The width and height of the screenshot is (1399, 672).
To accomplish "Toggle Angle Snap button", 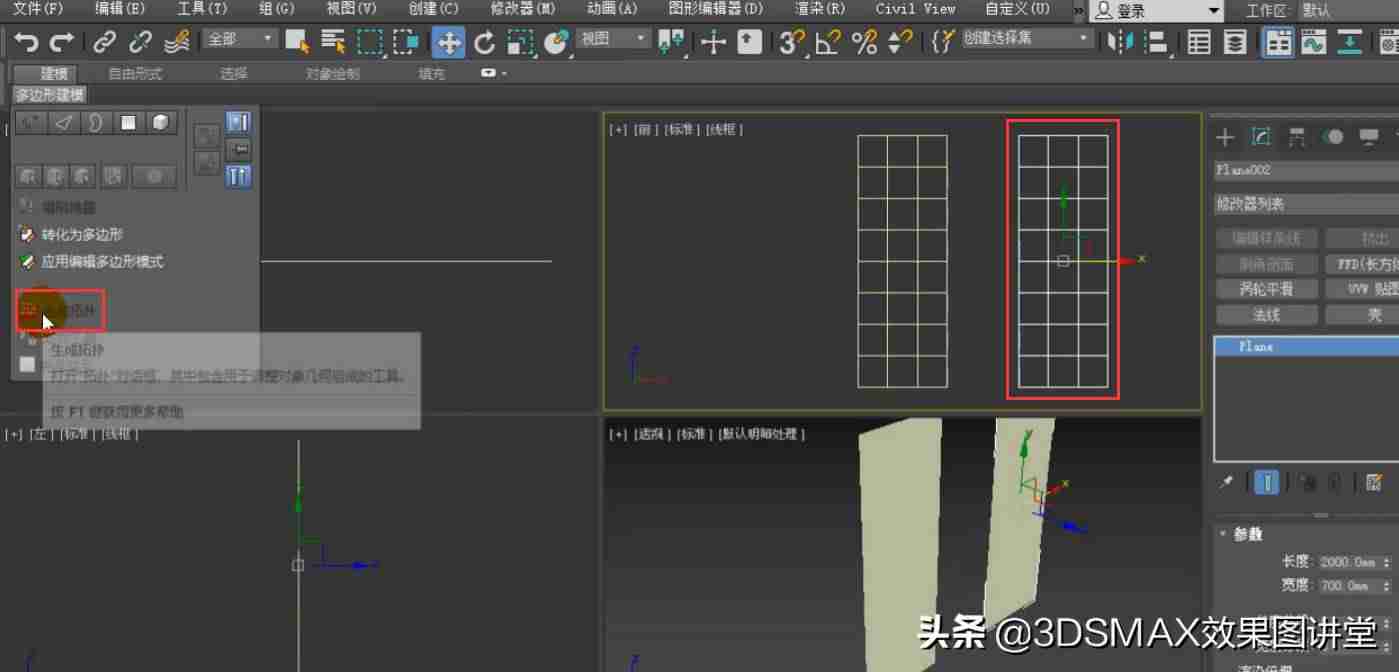I will 828,42.
